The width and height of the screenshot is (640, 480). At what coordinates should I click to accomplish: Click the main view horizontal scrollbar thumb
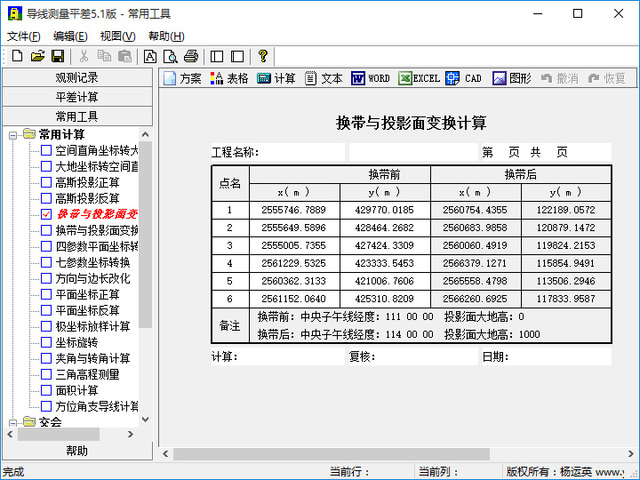tap(331, 454)
